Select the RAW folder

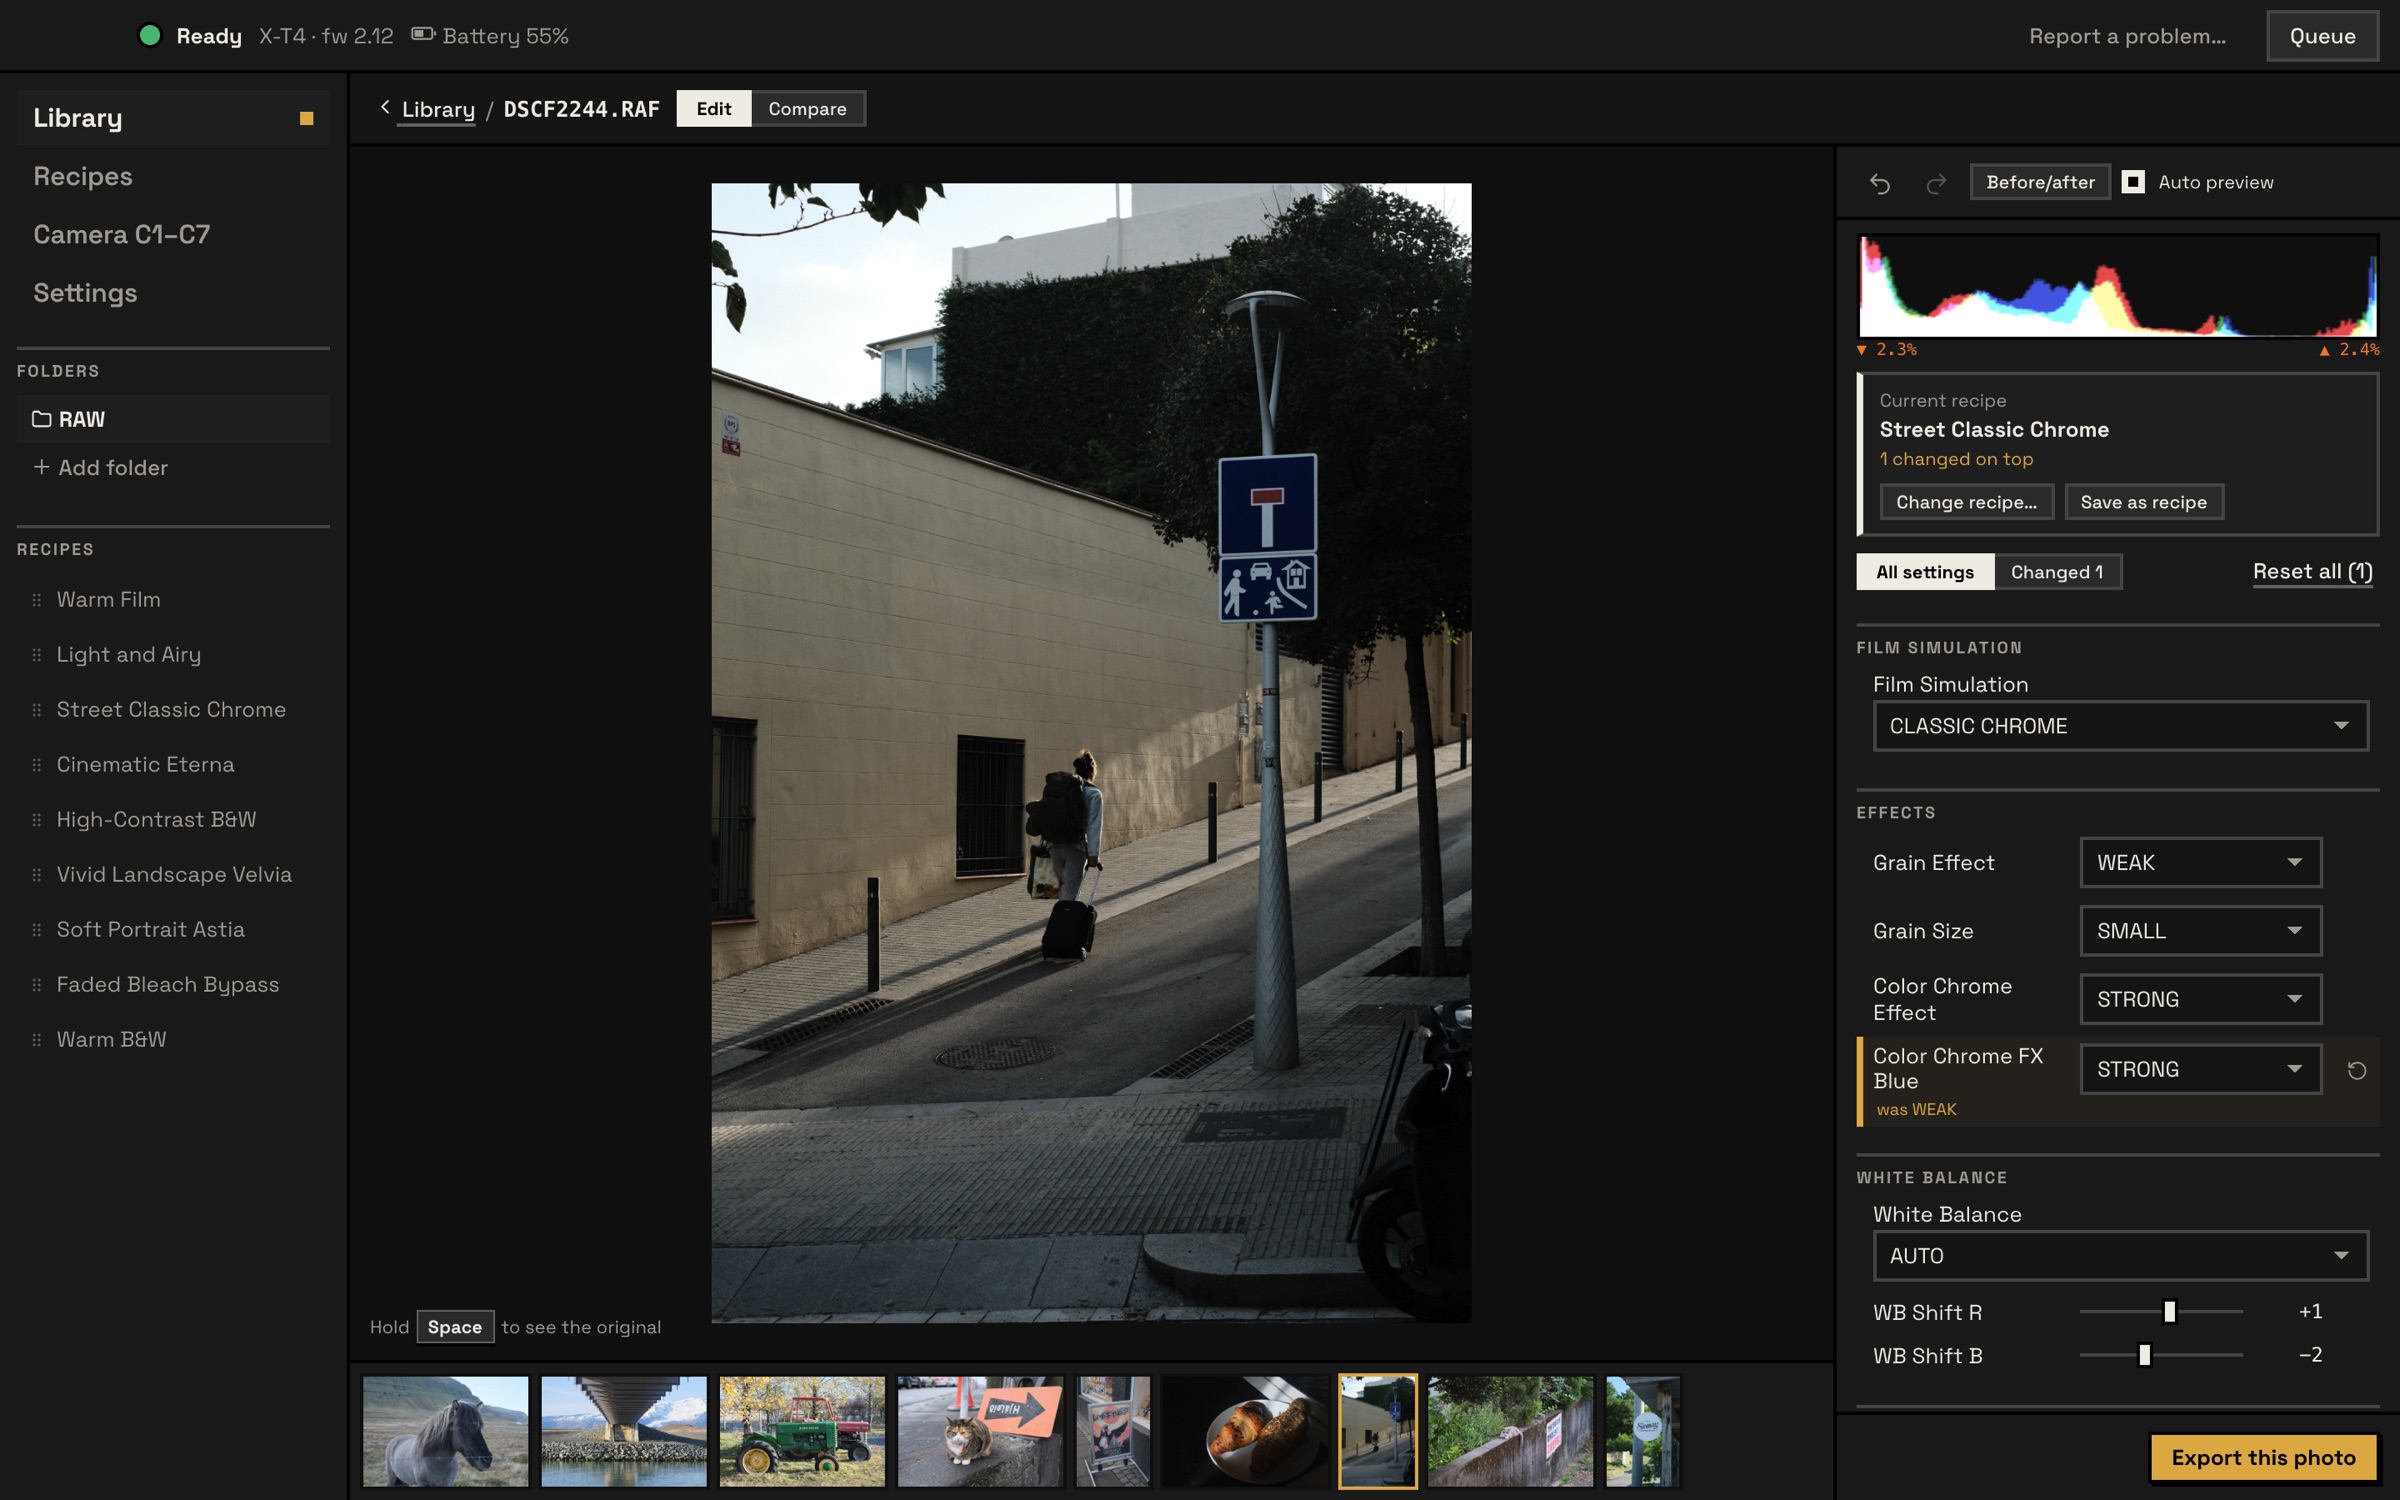click(173, 419)
